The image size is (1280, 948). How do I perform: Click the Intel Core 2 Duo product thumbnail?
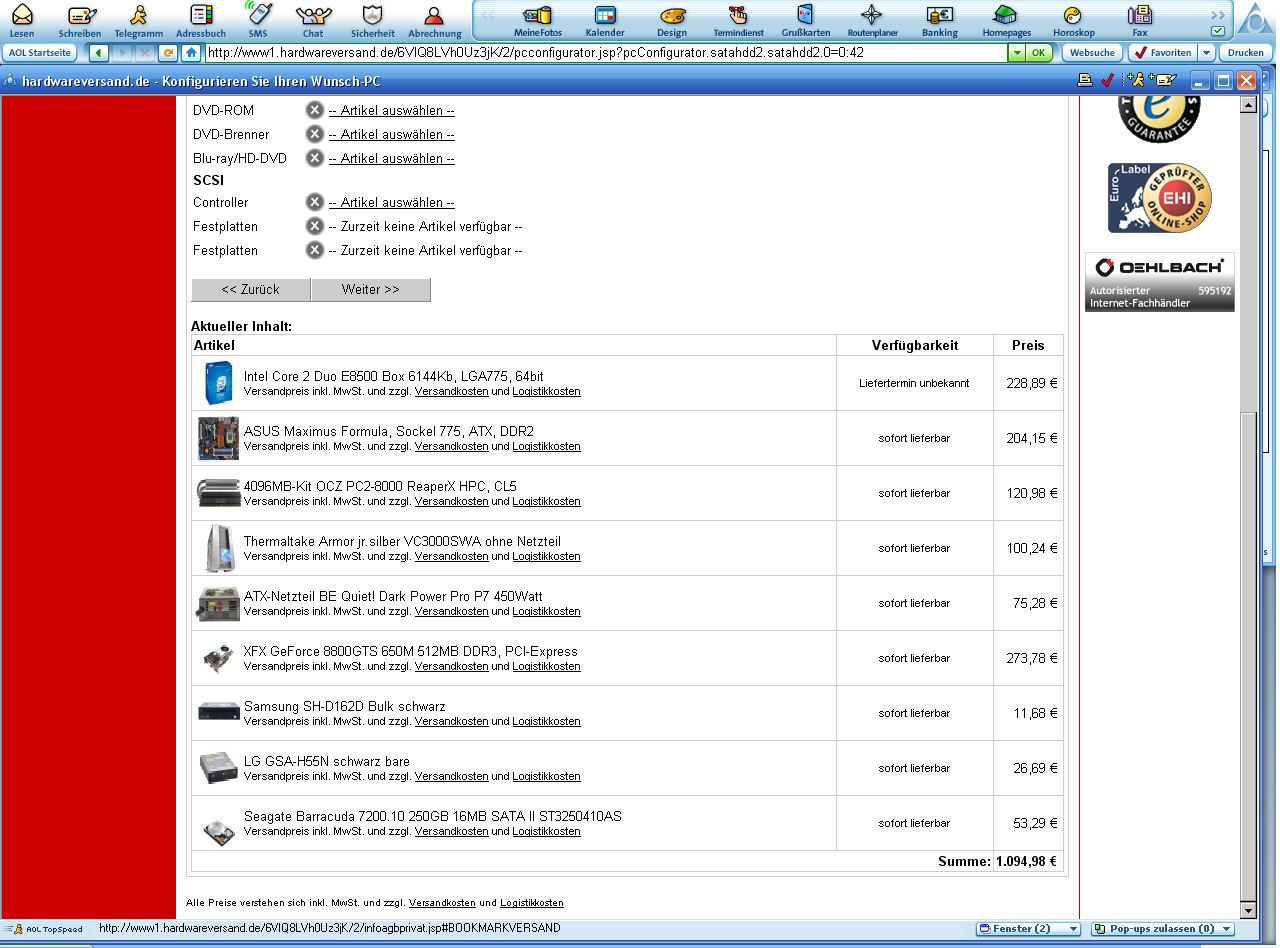coord(218,383)
